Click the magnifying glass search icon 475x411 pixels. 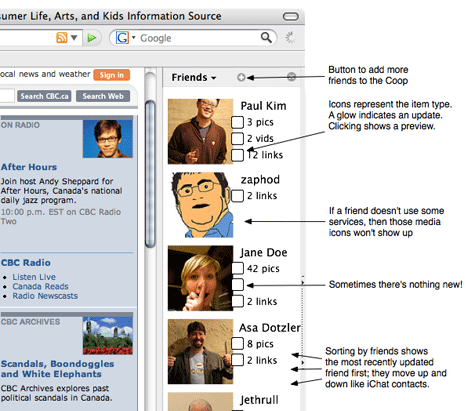pyautogui.click(x=266, y=38)
